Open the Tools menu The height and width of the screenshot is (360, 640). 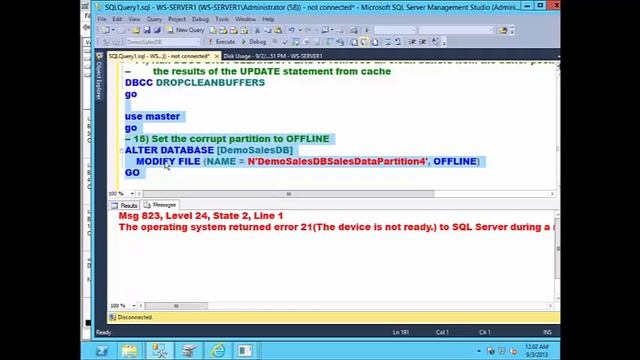point(222,19)
